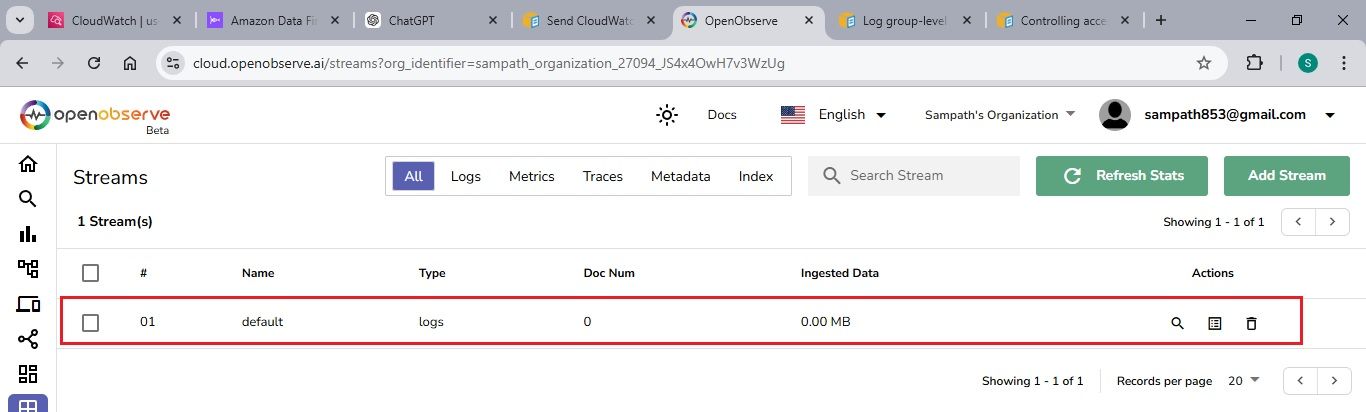Focus the Search Stream input field
Viewport: 1366px width, 412px height.
[927, 176]
